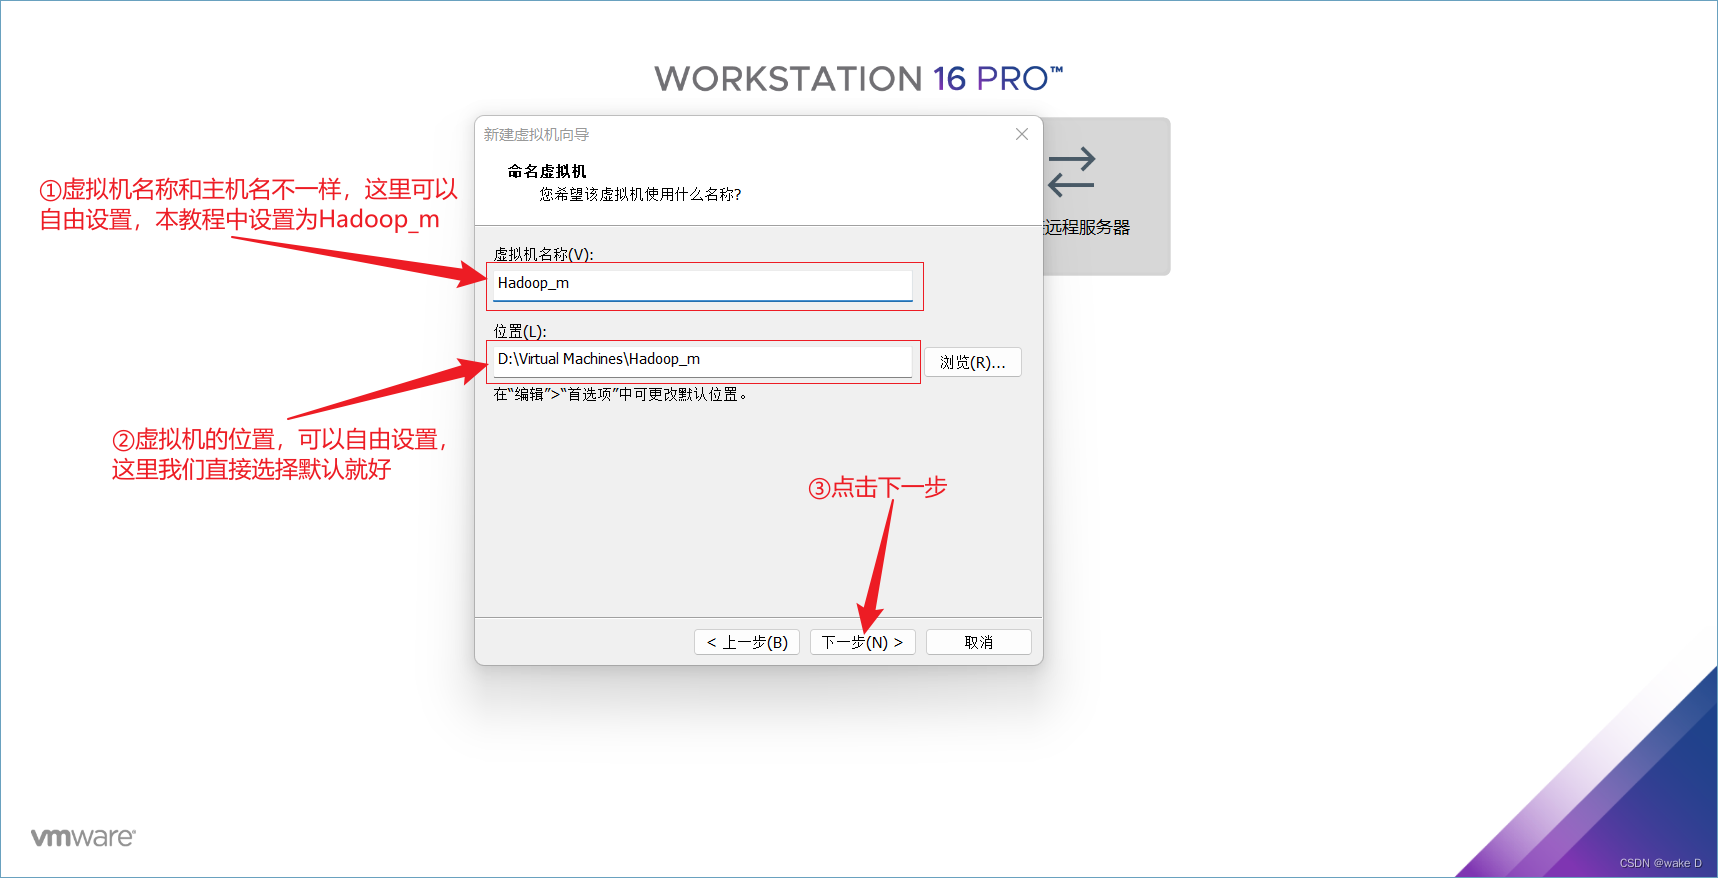Click the default-location hint text under path
The image size is (1718, 878).
pos(620,395)
